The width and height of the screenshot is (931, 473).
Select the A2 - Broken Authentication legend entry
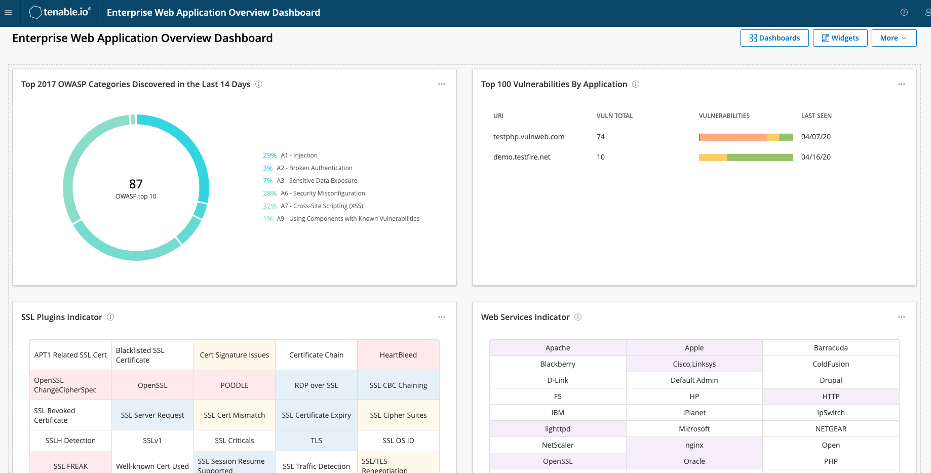pos(307,168)
